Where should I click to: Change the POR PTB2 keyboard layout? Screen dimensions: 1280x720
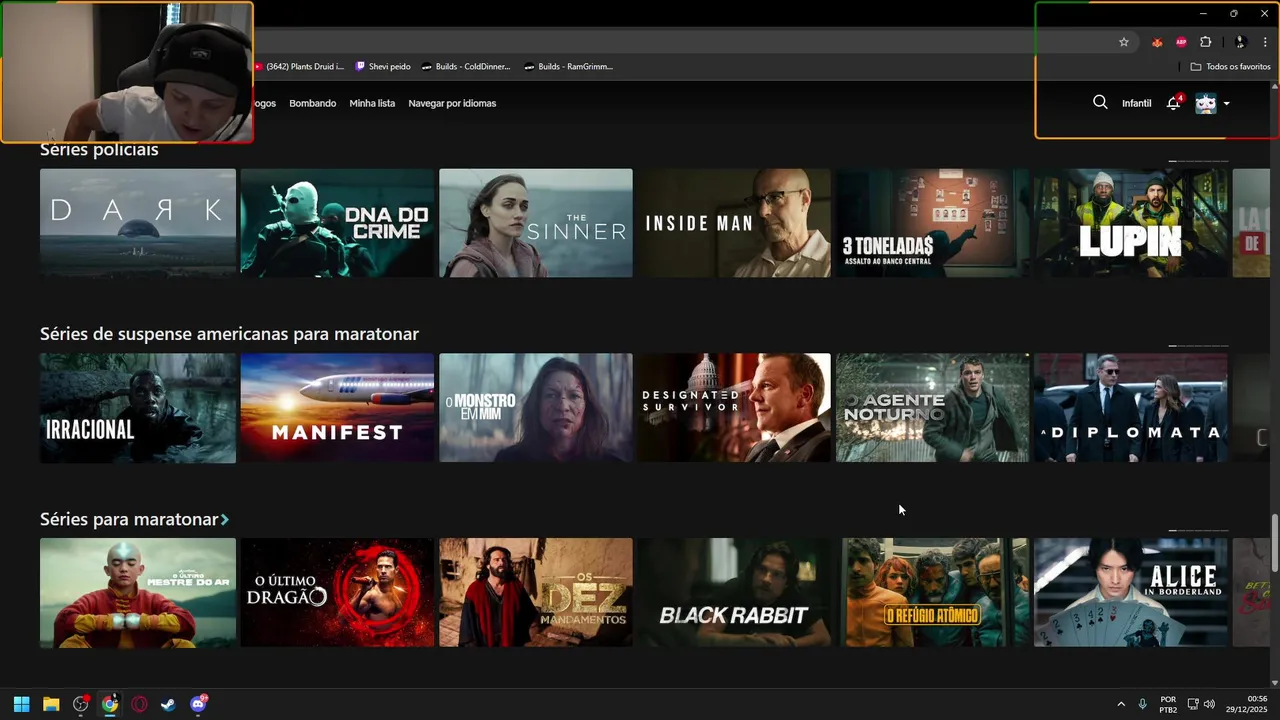1168,704
